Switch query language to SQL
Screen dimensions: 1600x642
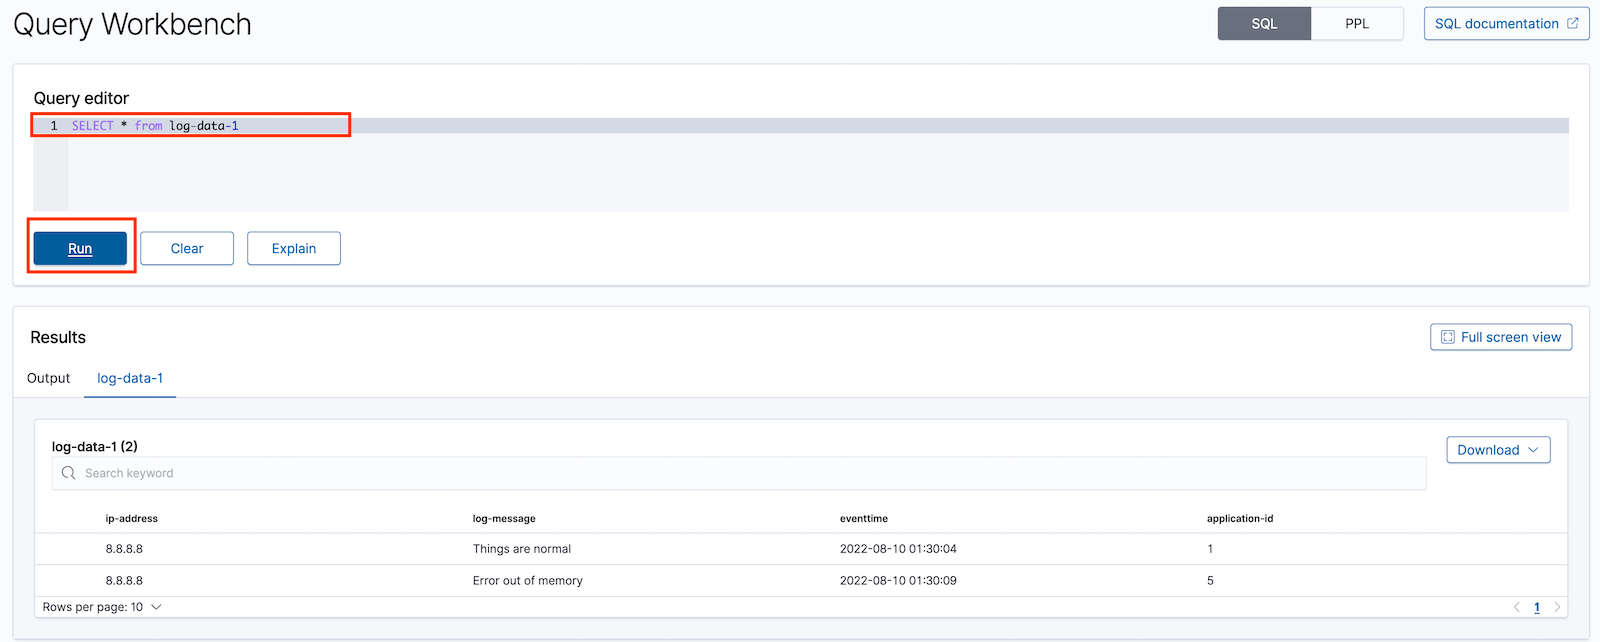click(x=1264, y=23)
